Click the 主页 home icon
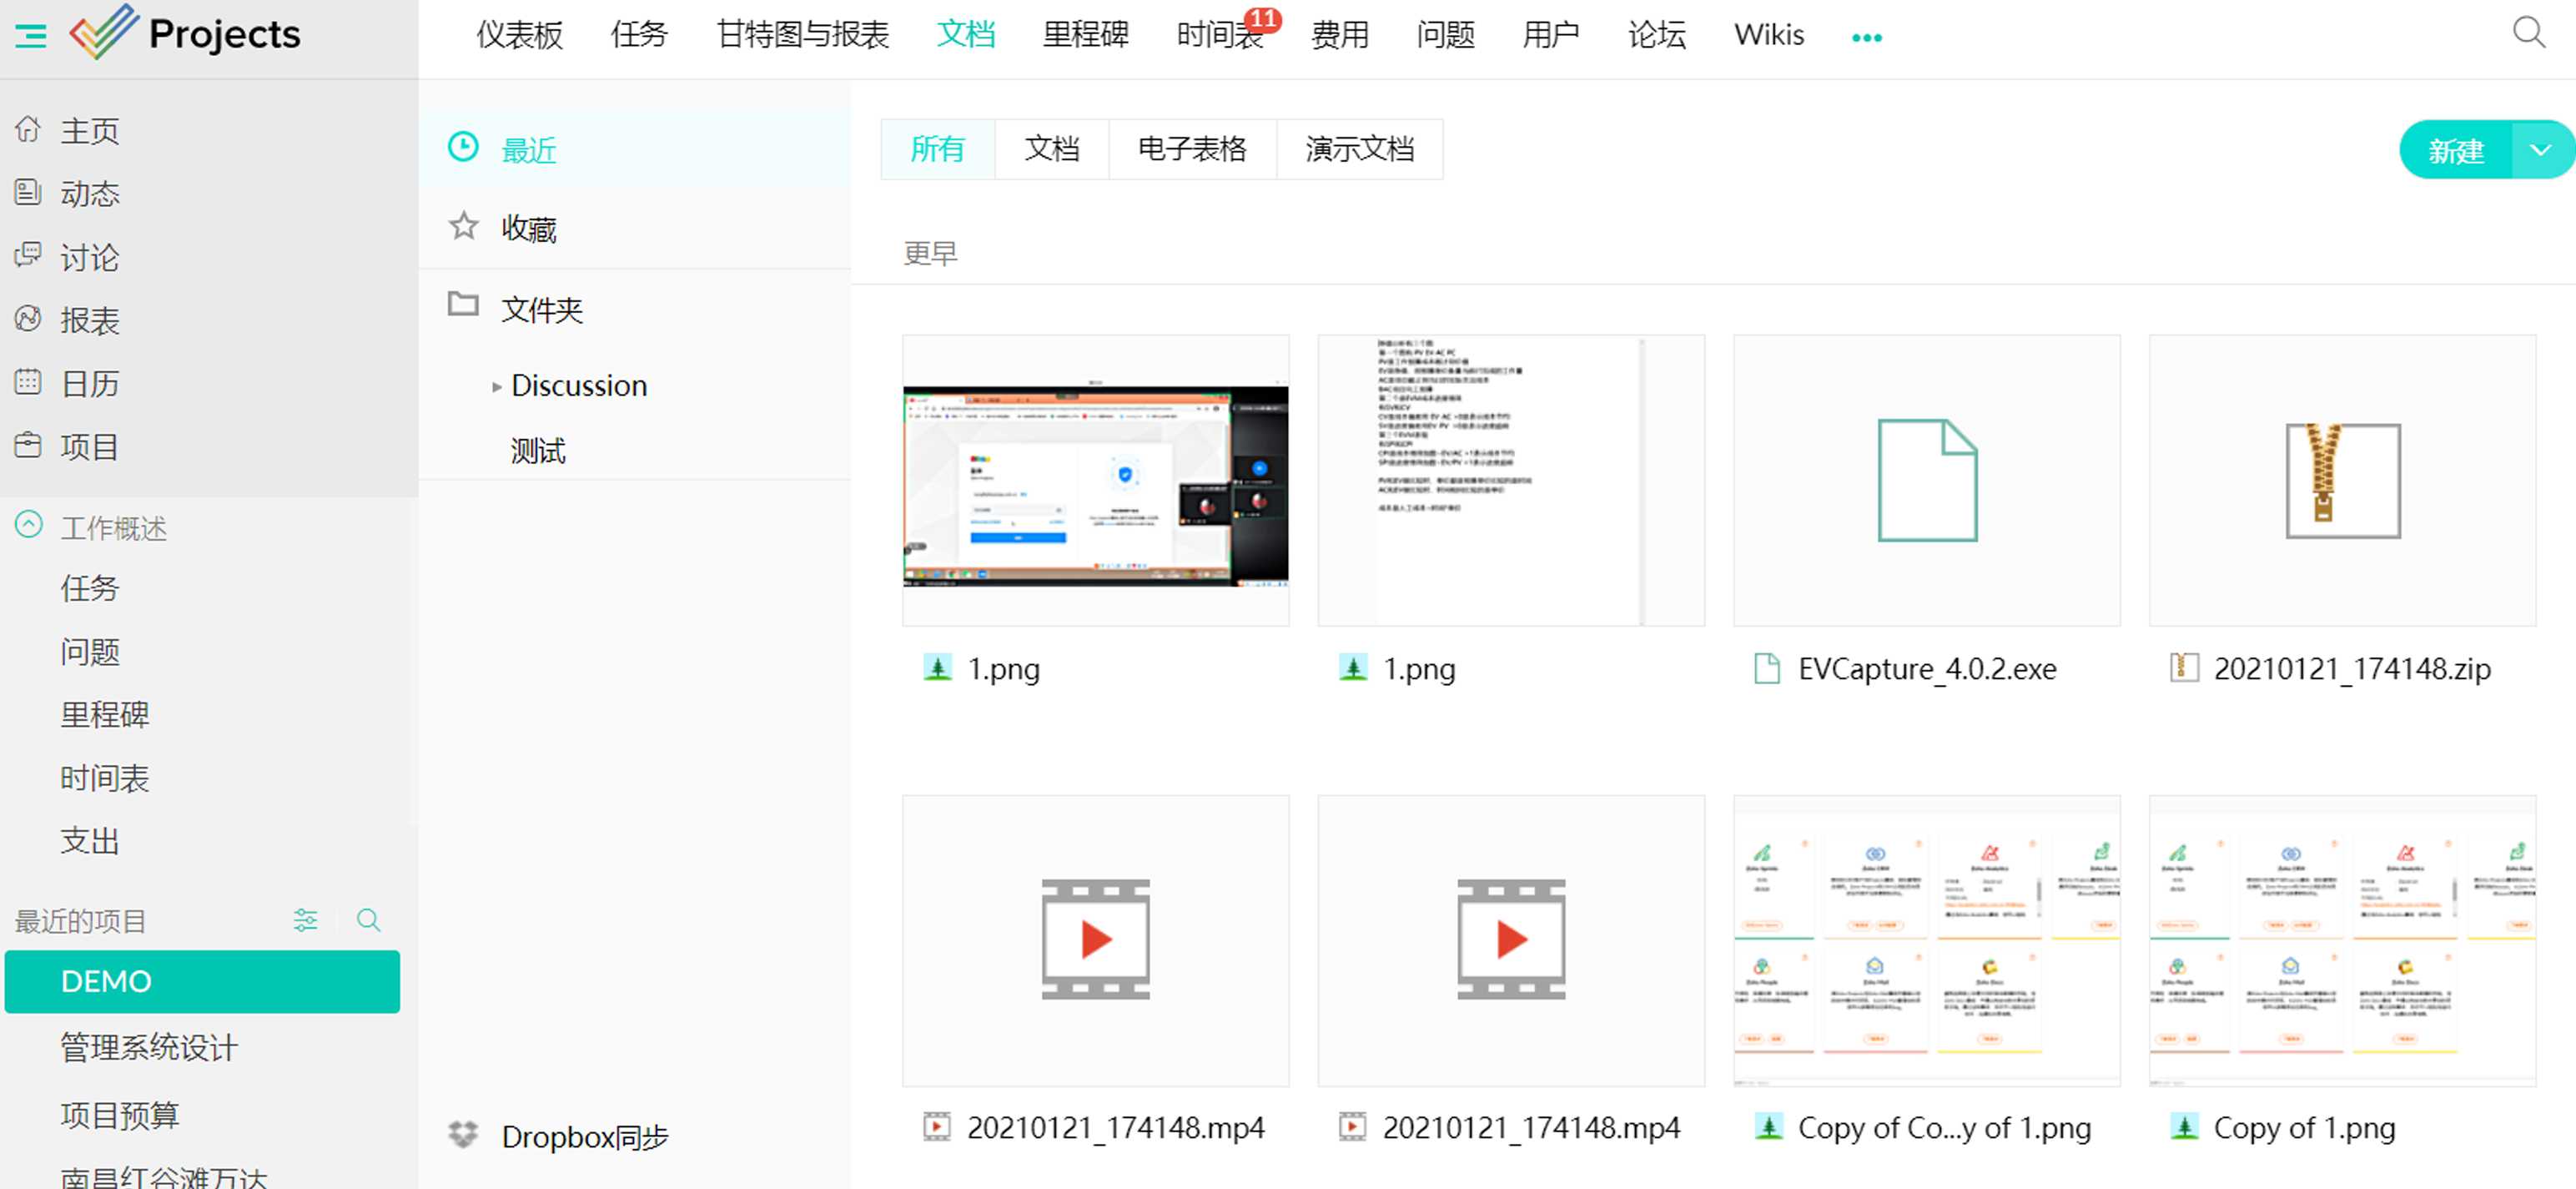 tap(28, 130)
